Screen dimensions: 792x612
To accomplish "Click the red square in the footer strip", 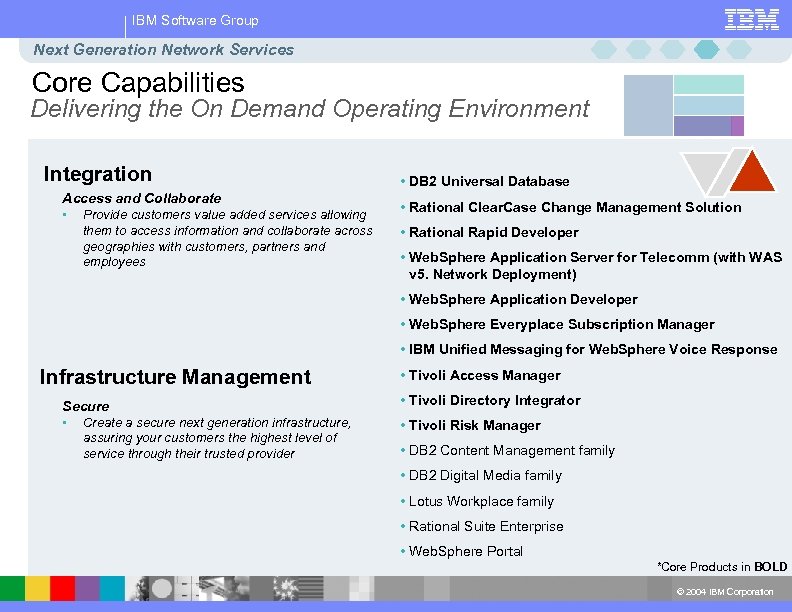I will click(x=62, y=588).
